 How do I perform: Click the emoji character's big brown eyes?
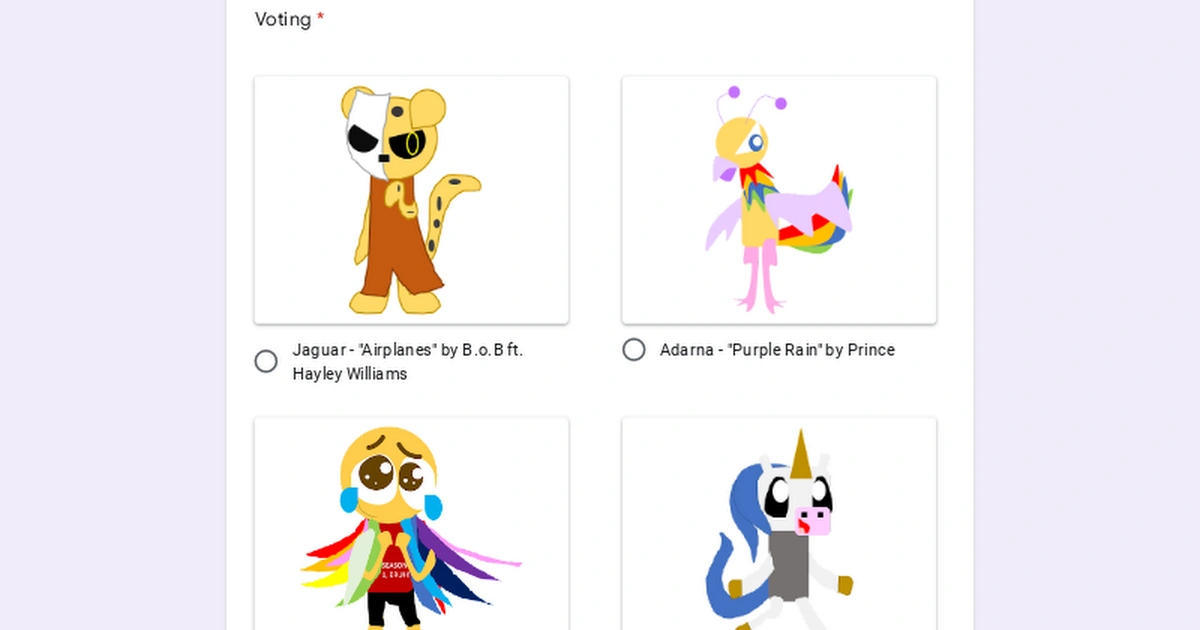[391, 476]
